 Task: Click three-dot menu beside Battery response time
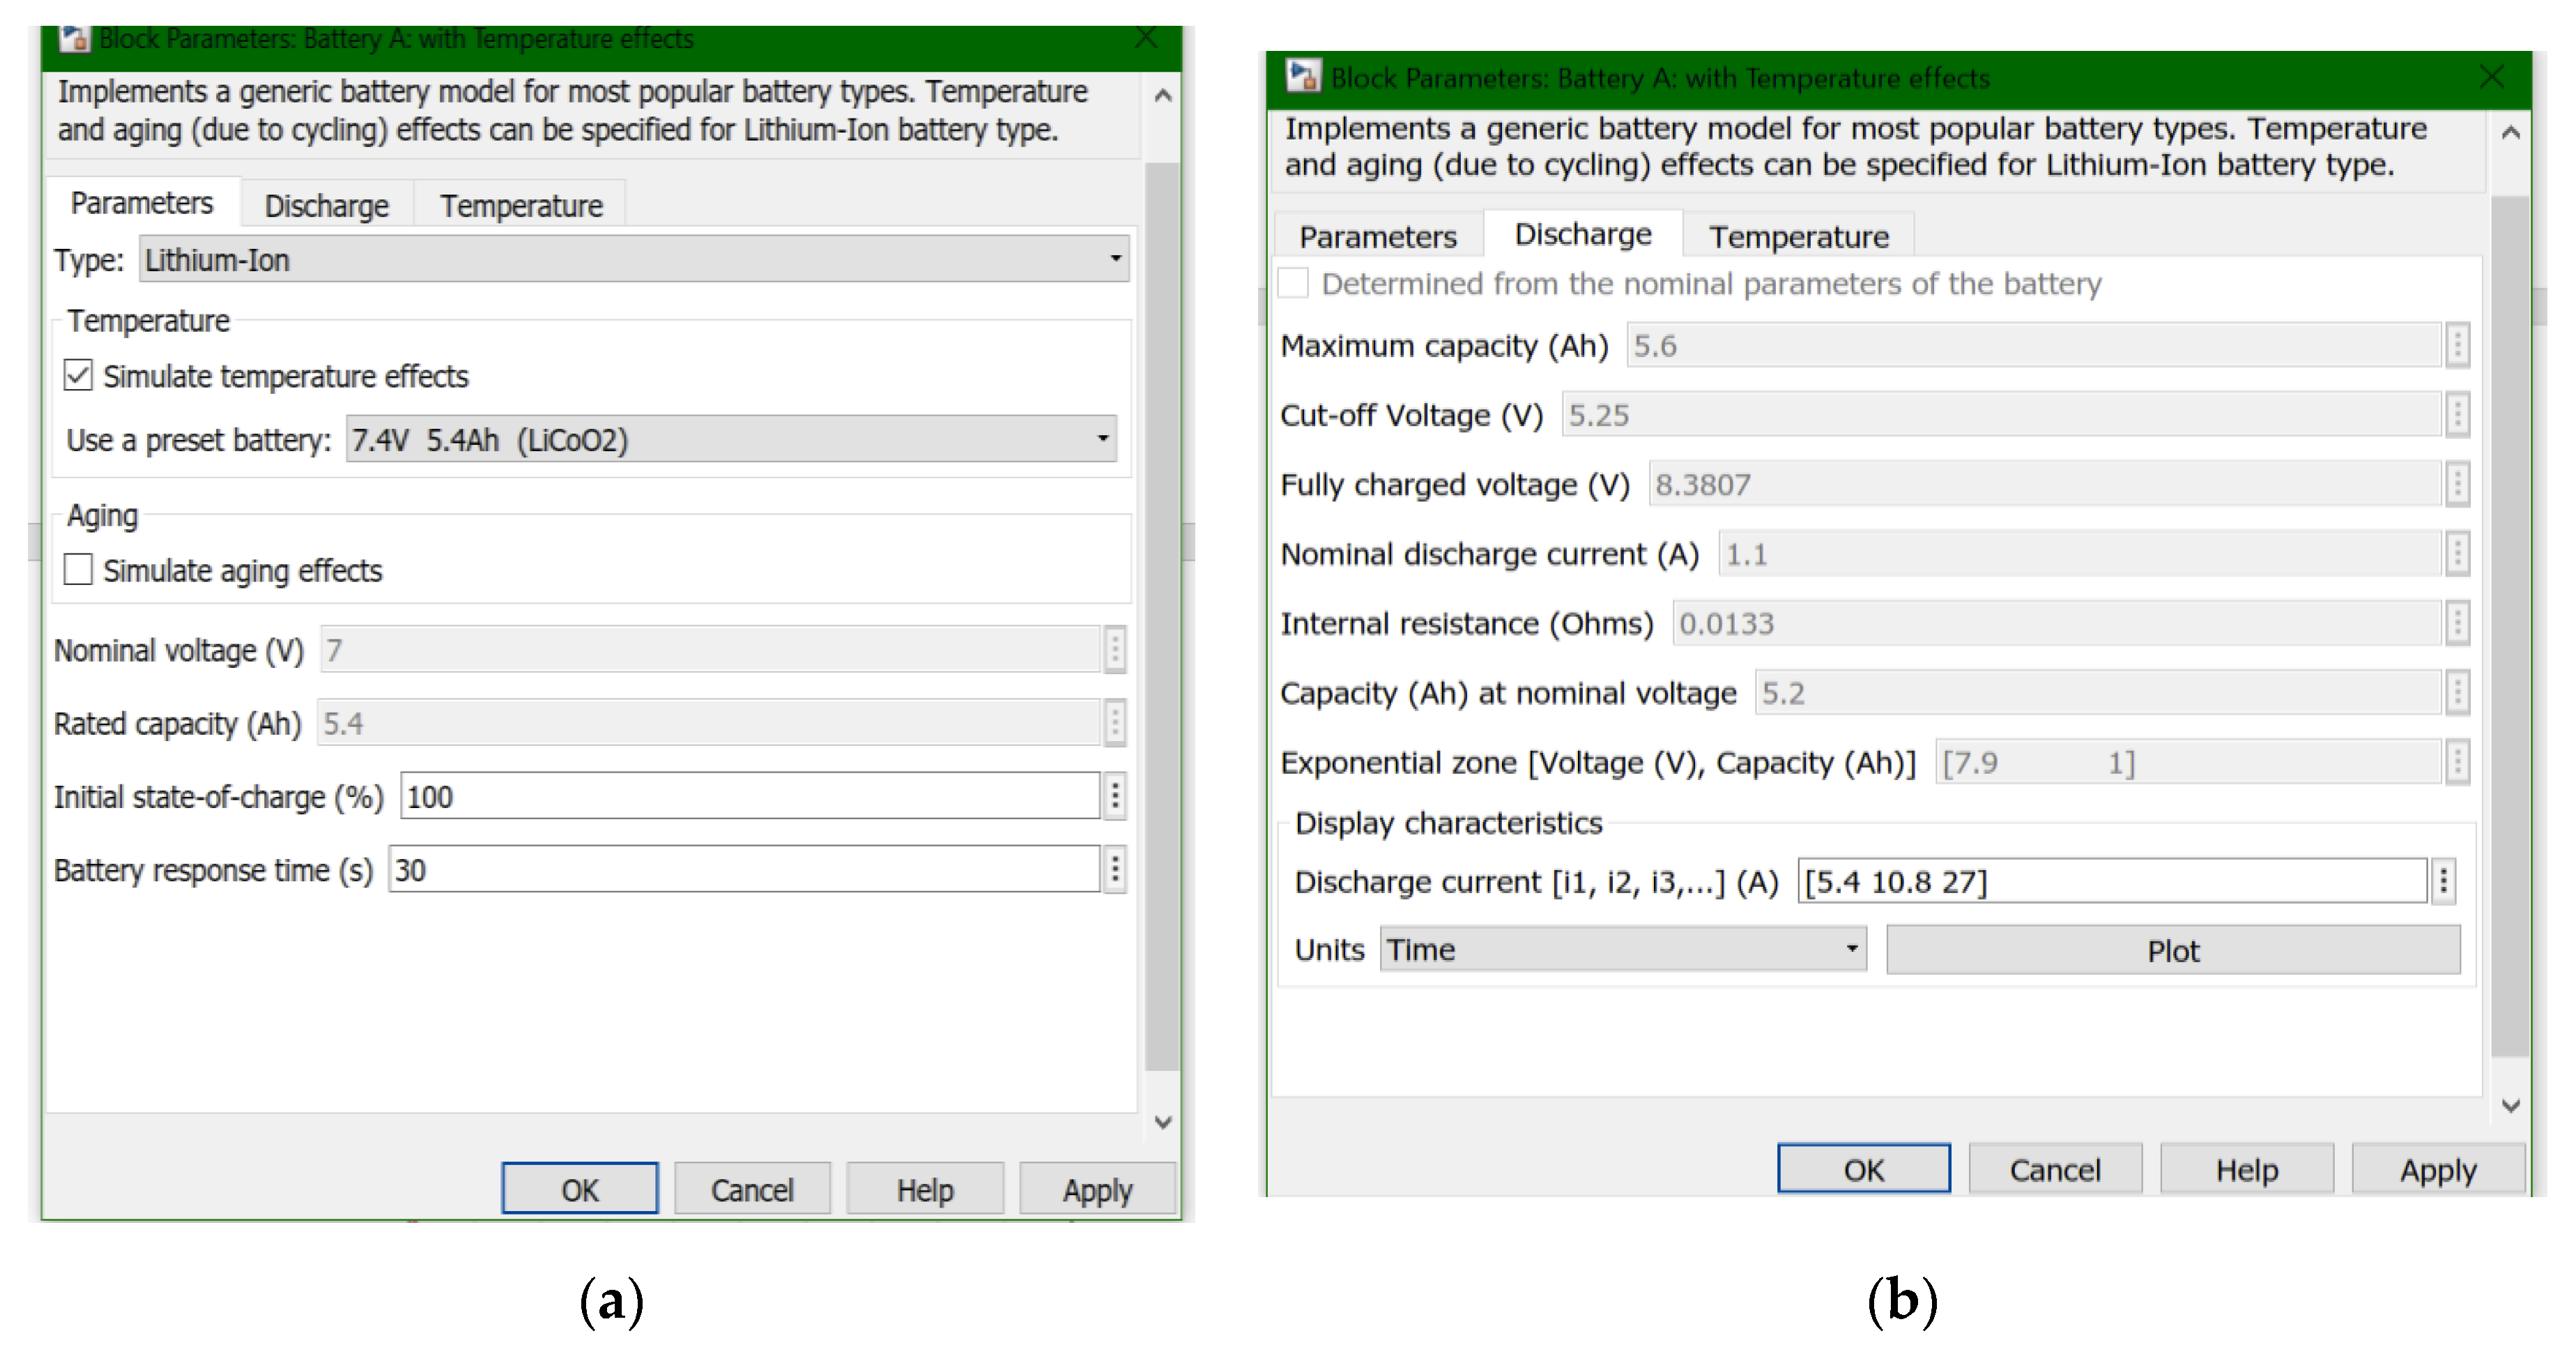1115,869
